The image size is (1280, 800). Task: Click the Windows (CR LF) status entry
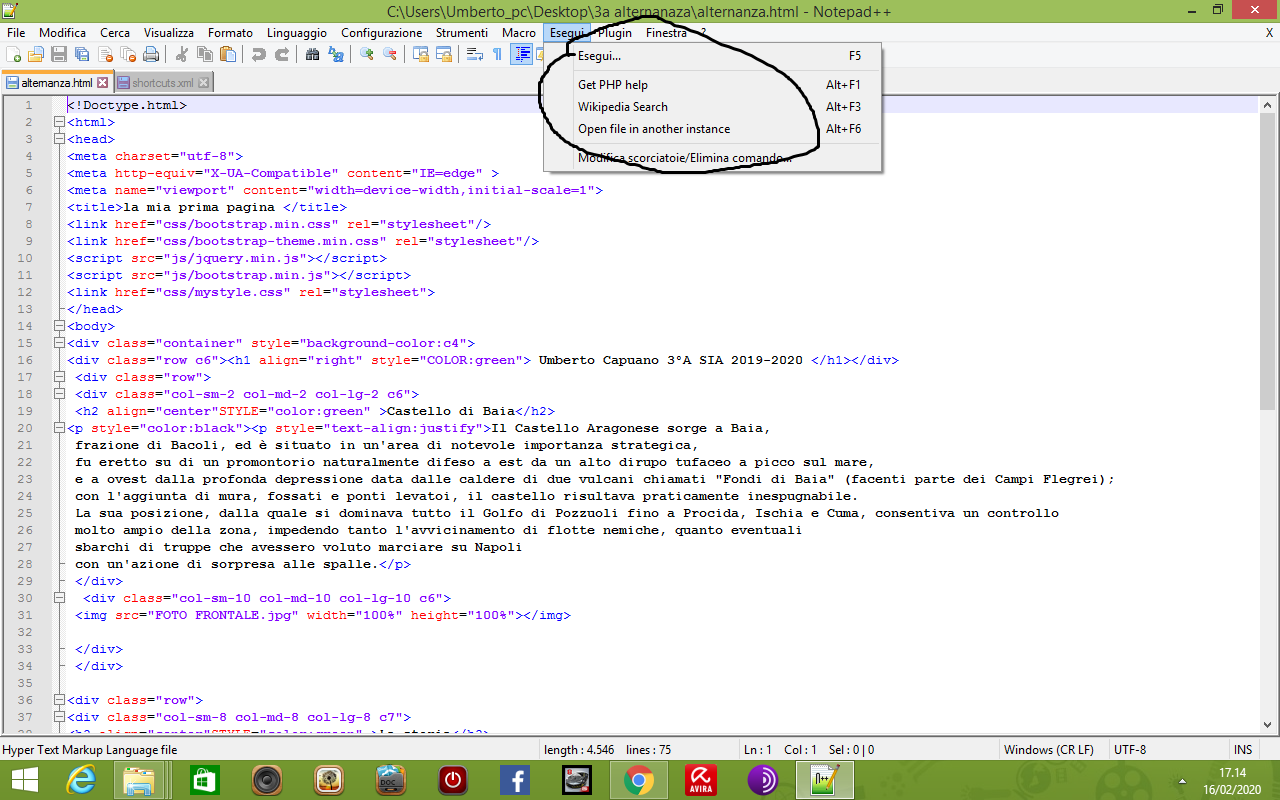[x=1048, y=749]
